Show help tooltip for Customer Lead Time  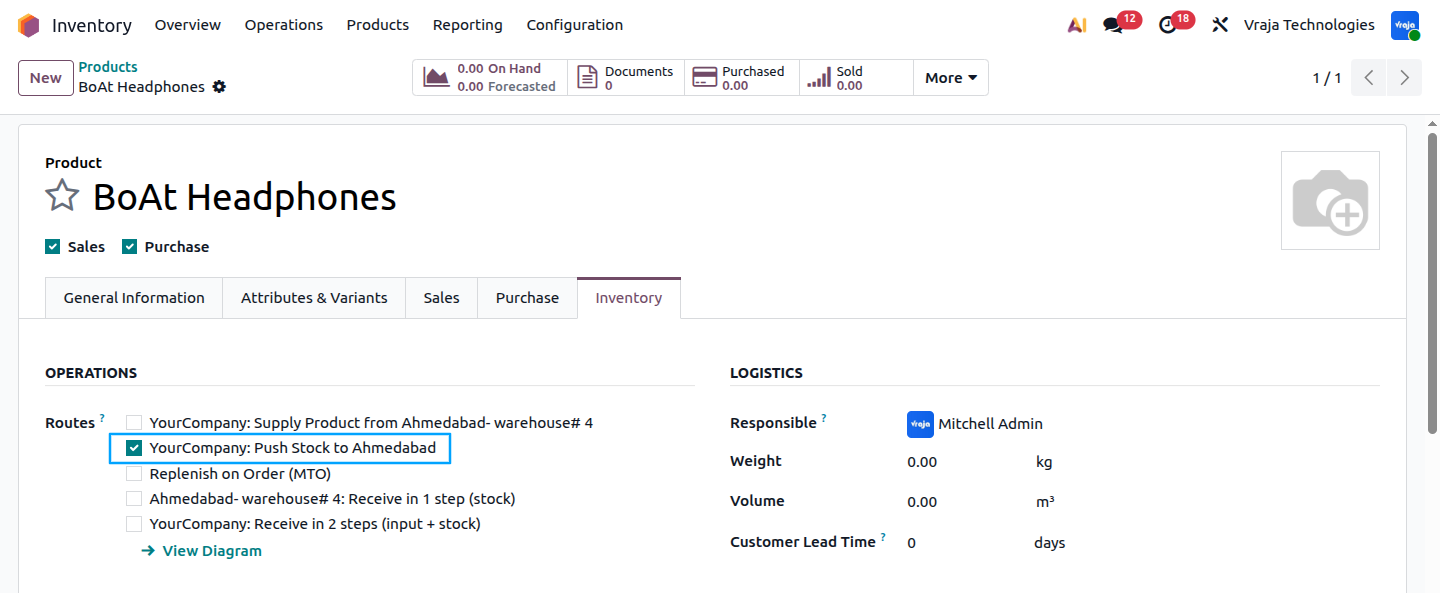883,537
